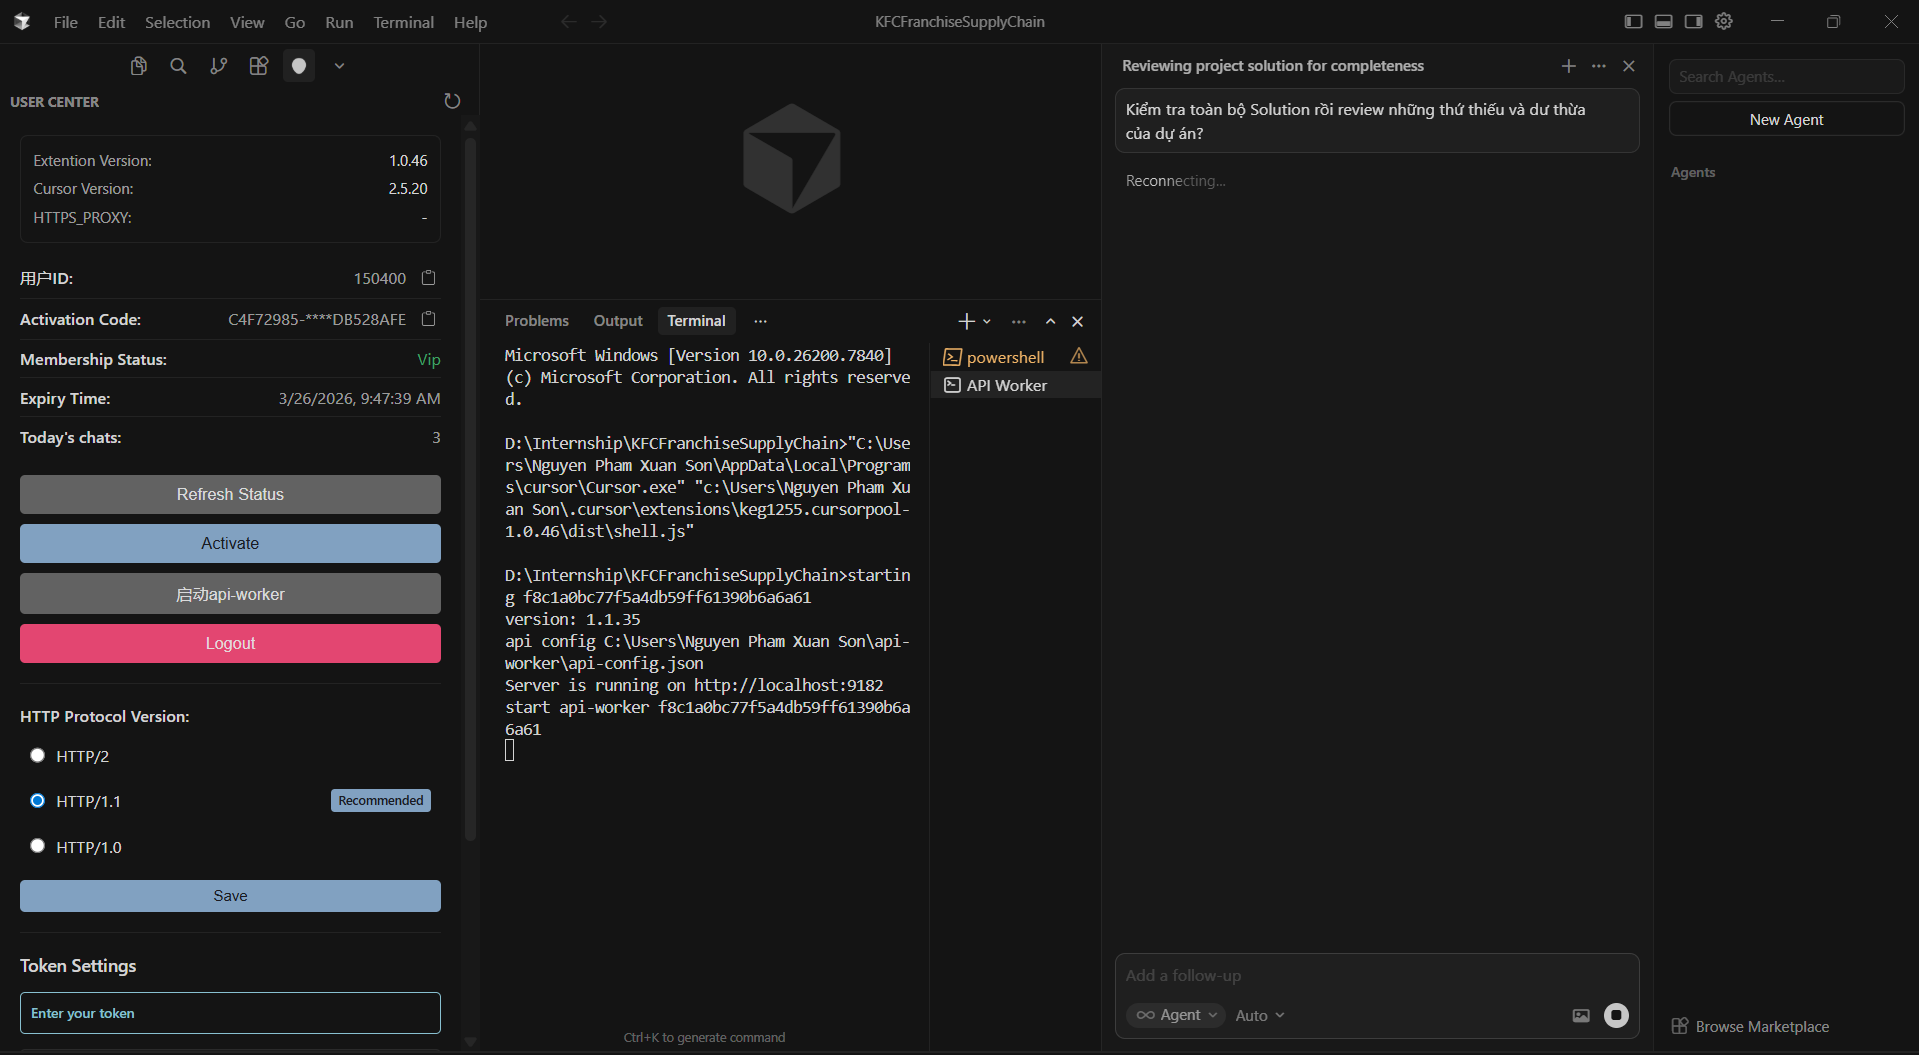Close the chat panel
1919x1055 pixels.
click(1629, 66)
